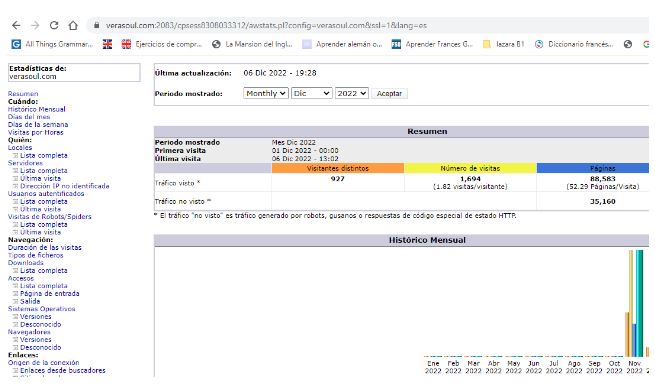Open Dirección IP no identificada link
Image resolution: width=655 pixels, height=388 pixels.
point(65,186)
